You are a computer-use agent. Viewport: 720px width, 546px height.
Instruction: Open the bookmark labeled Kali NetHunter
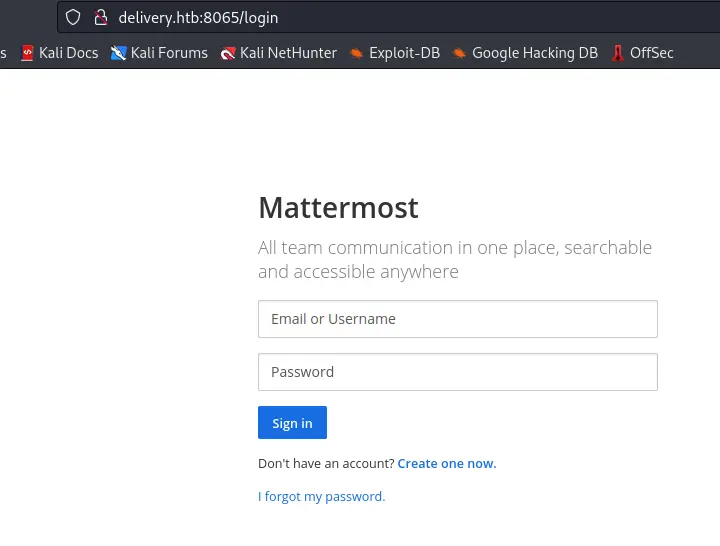pyautogui.click(x=288, y=53)
